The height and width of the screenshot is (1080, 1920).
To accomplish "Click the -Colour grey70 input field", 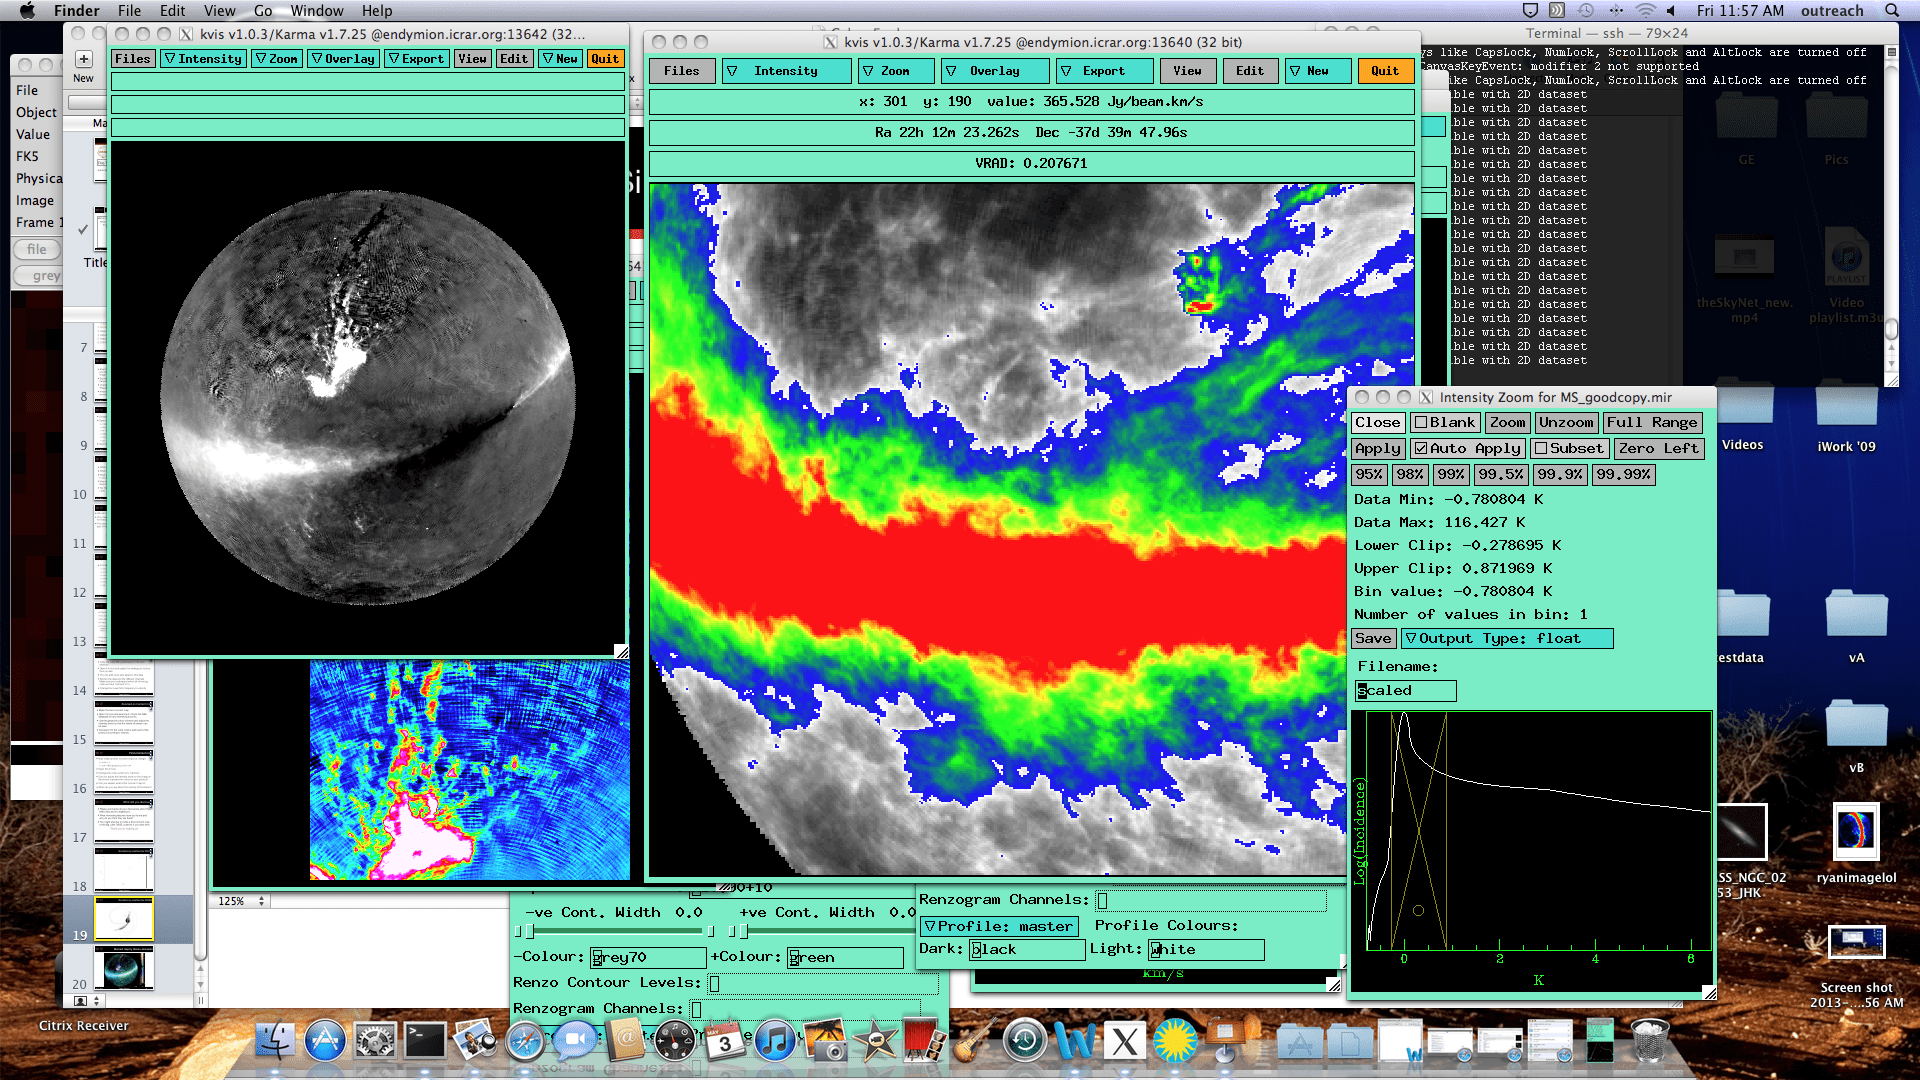I will click(647, 958).
